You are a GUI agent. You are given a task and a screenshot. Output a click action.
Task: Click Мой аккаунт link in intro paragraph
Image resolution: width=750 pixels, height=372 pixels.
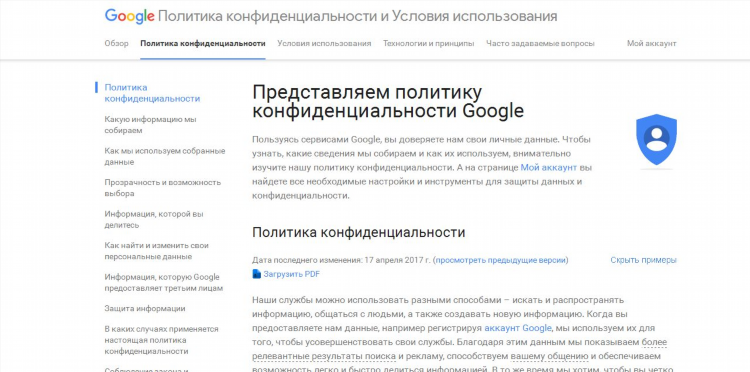(549, 168)
